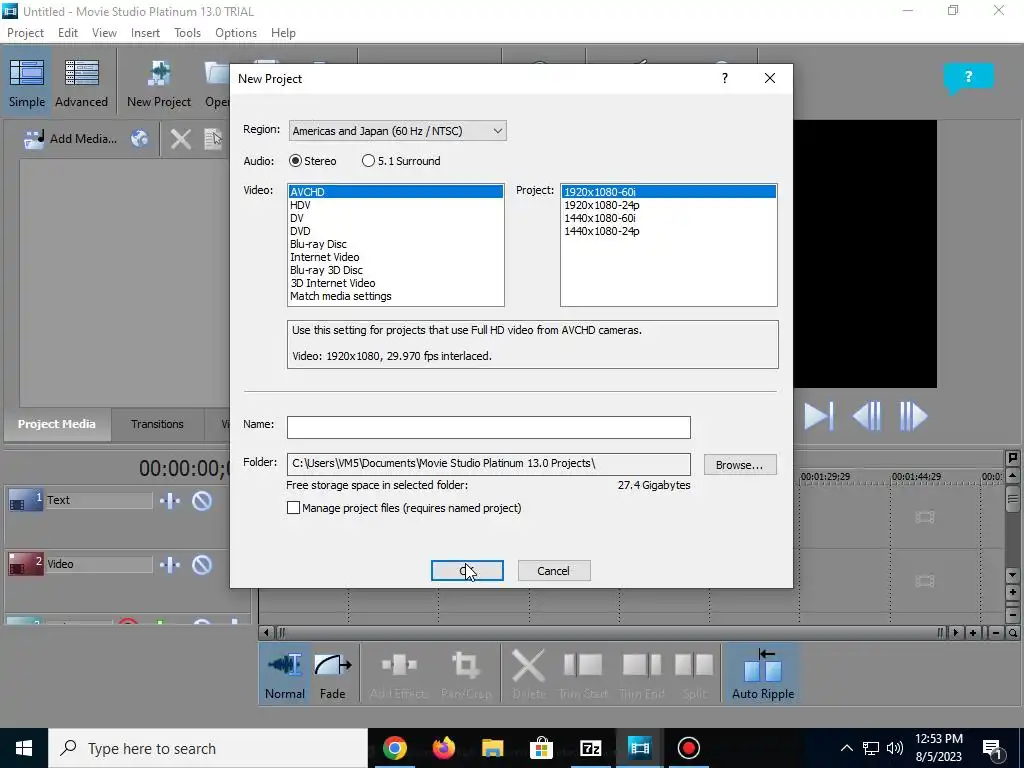Image resolution: width=1024 pixels, height=768 pixels.
Task: Select Blu-ray 3D Disc video type
Action: [396, 270]
